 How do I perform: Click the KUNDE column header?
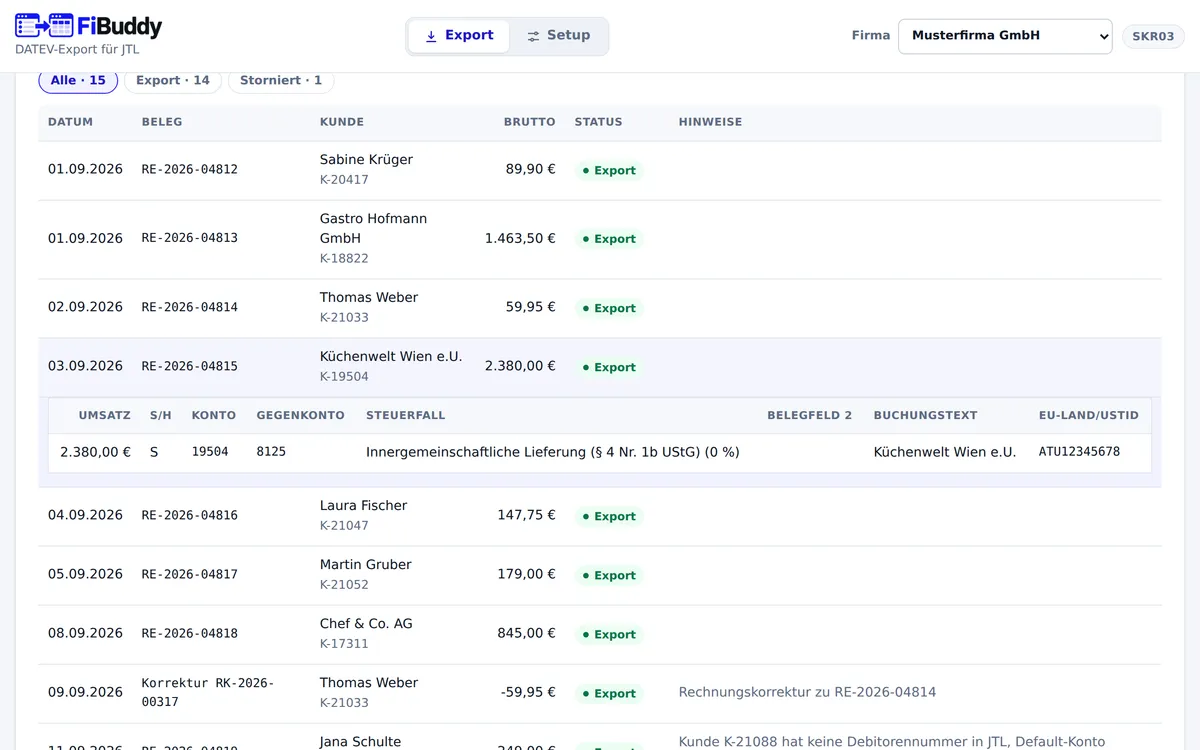(342, 122)
